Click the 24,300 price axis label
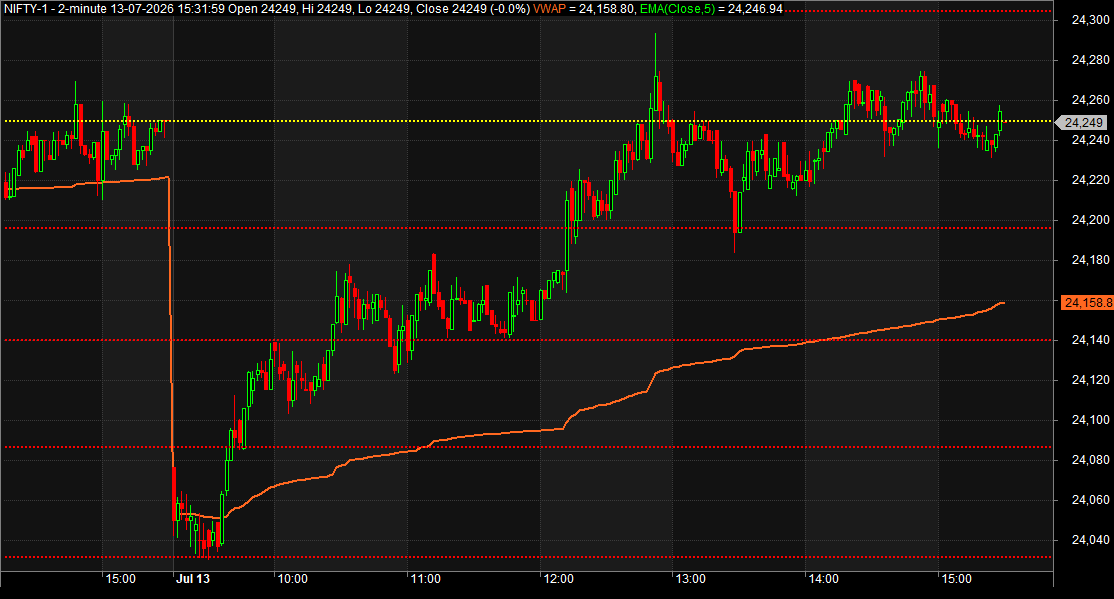The height and width of the screenshot is (599, 1114). (x=1090, y=20)
